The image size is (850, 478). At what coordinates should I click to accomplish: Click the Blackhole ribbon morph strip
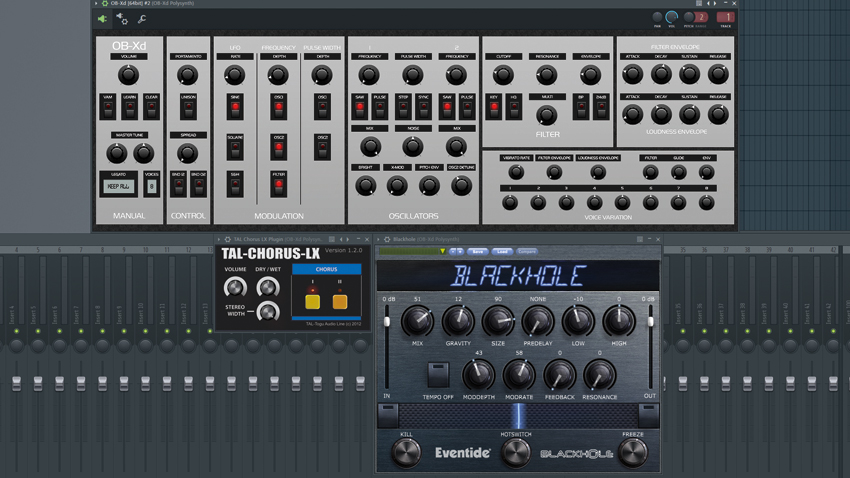click(518, 416)
